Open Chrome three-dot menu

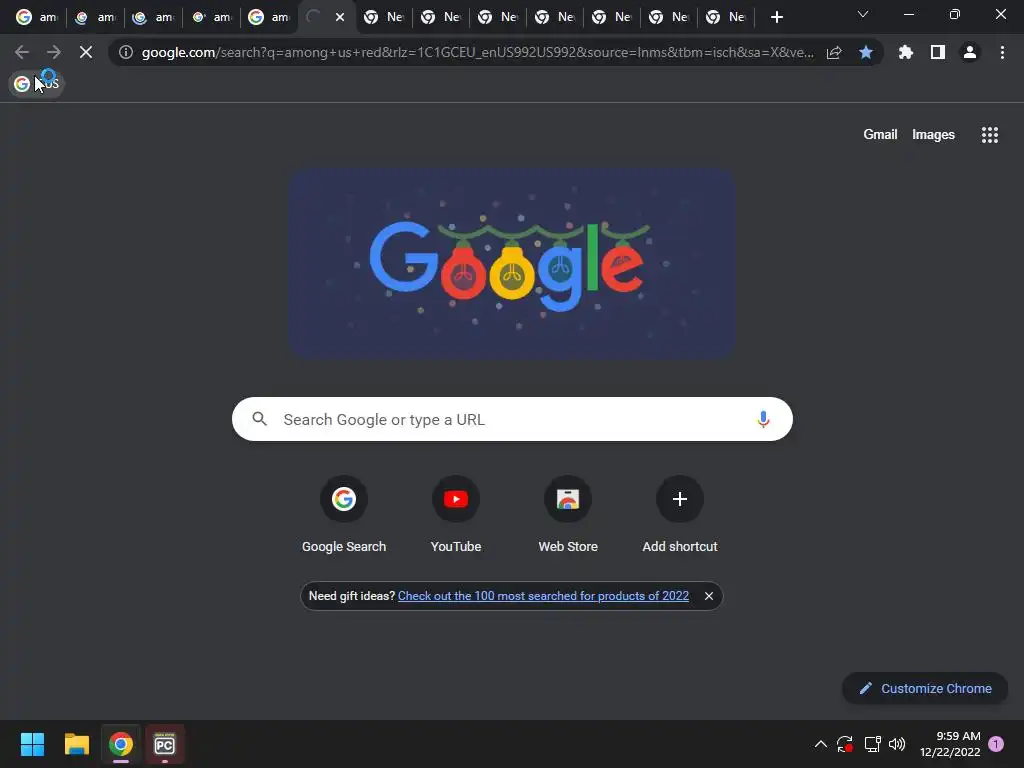(1002, 52)
